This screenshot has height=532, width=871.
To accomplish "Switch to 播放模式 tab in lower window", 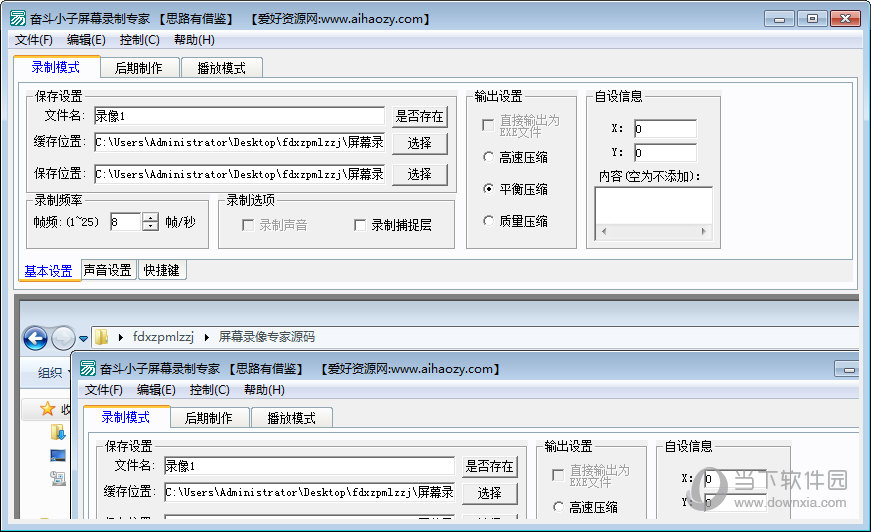I will point(292,418).
